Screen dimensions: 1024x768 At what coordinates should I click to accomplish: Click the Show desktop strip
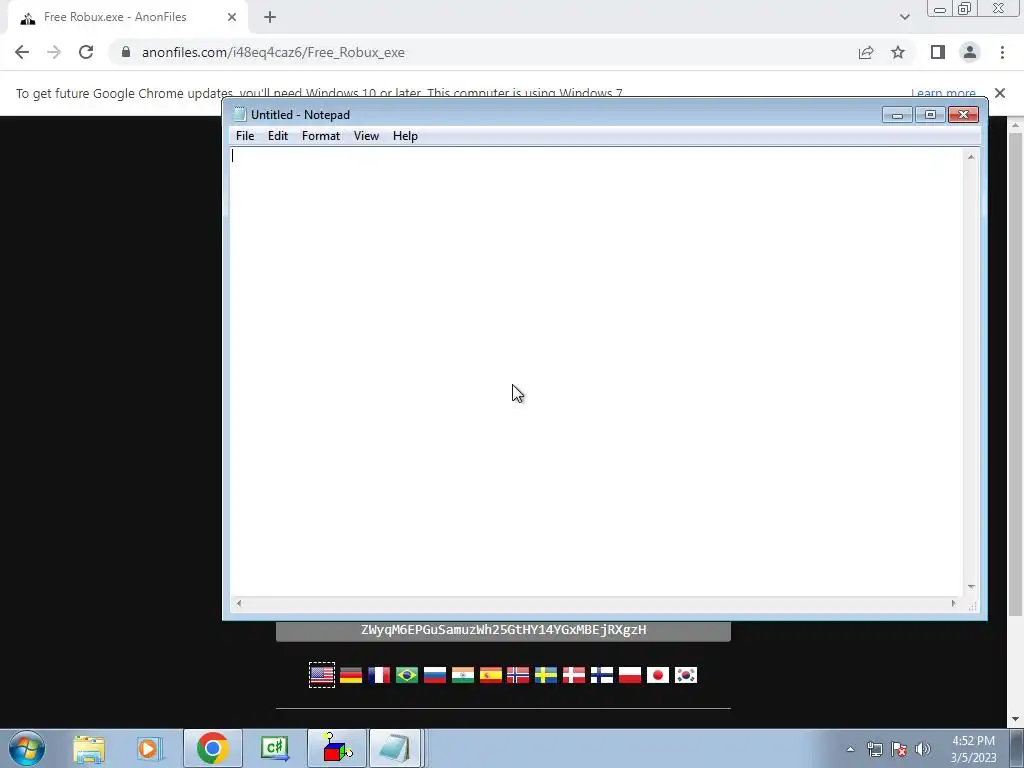1017,748
